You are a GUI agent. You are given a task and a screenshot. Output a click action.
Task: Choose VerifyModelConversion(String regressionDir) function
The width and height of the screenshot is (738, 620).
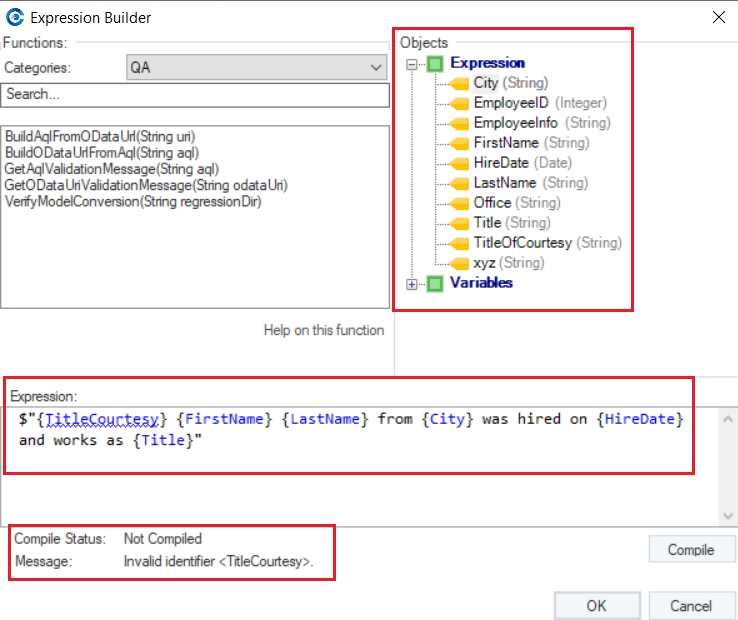[133, 201]
